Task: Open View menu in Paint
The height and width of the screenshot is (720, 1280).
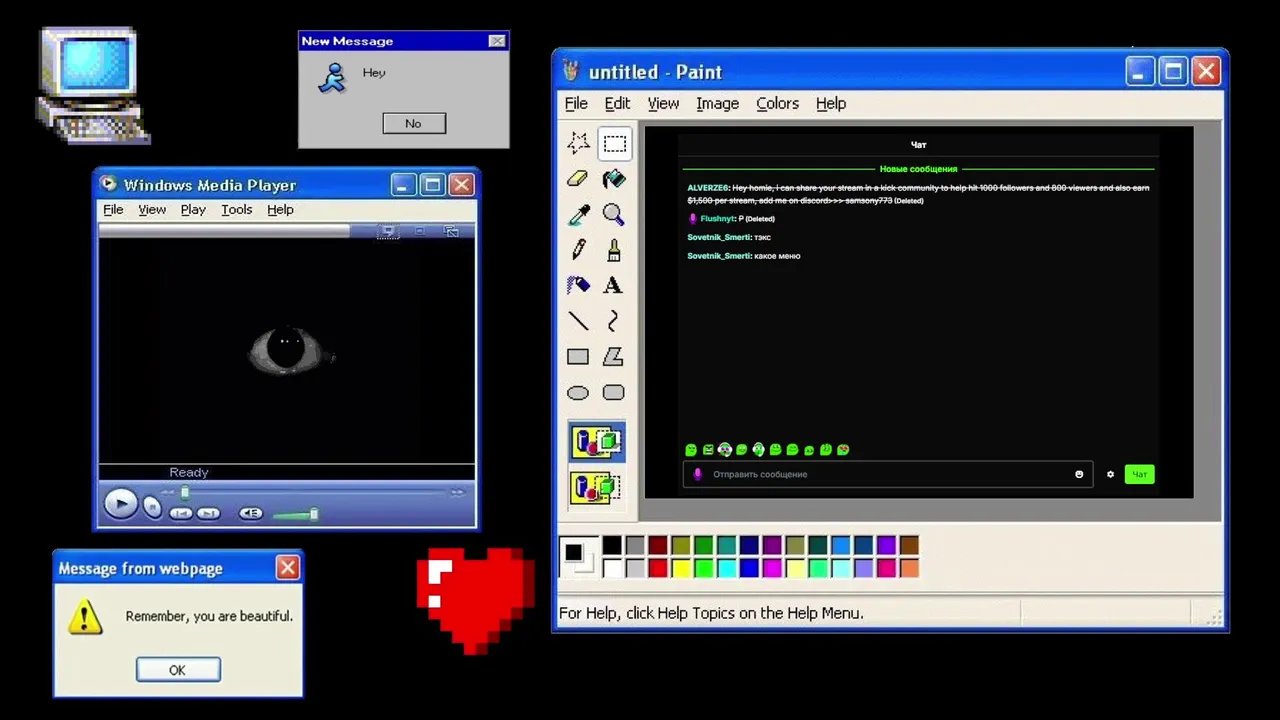Action: (663, 103)
